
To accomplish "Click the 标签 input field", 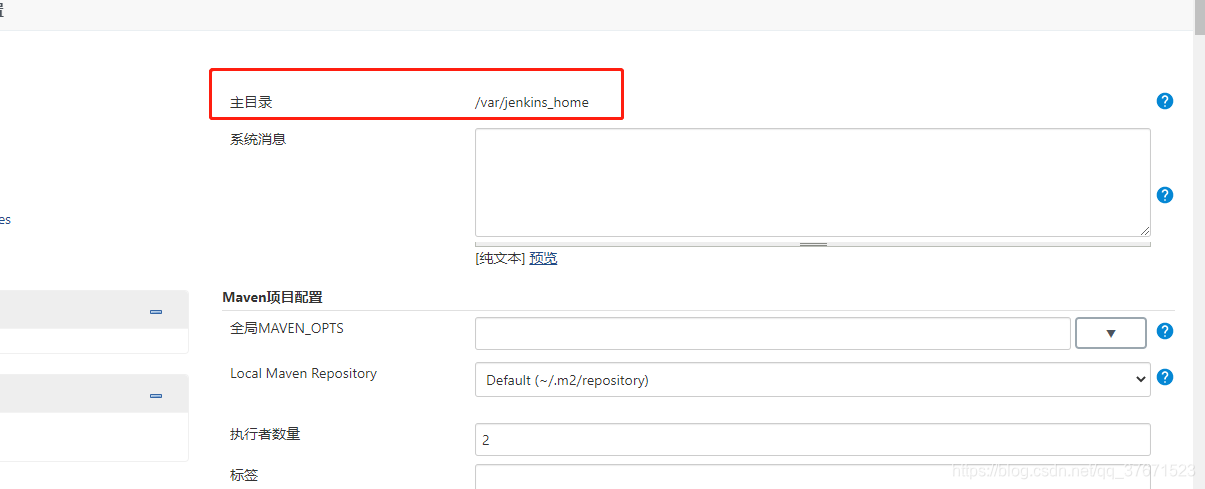I will pyautogui.click(x=812, y=477).
